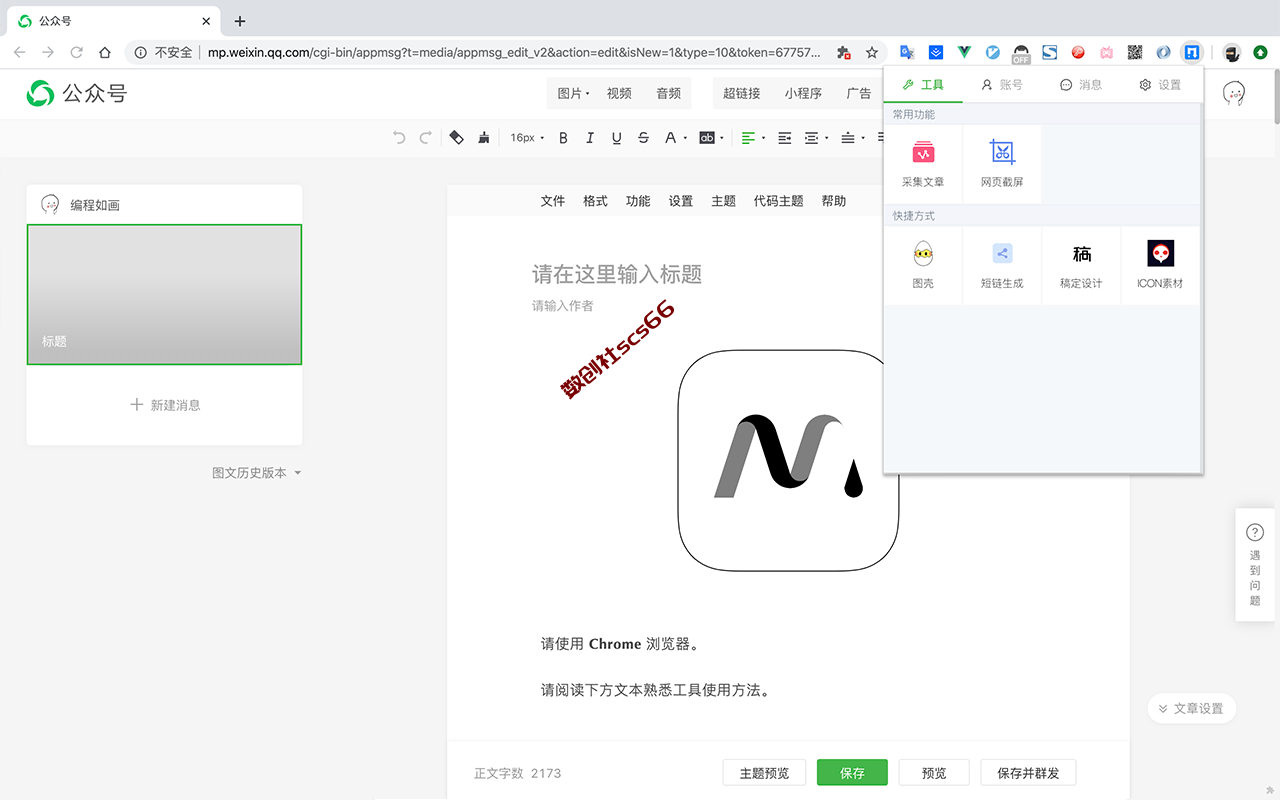The height and width of the screenshot is (800, 1280).
Task: Open the 图片 insert dropdown
Action: tap(573, 93)
